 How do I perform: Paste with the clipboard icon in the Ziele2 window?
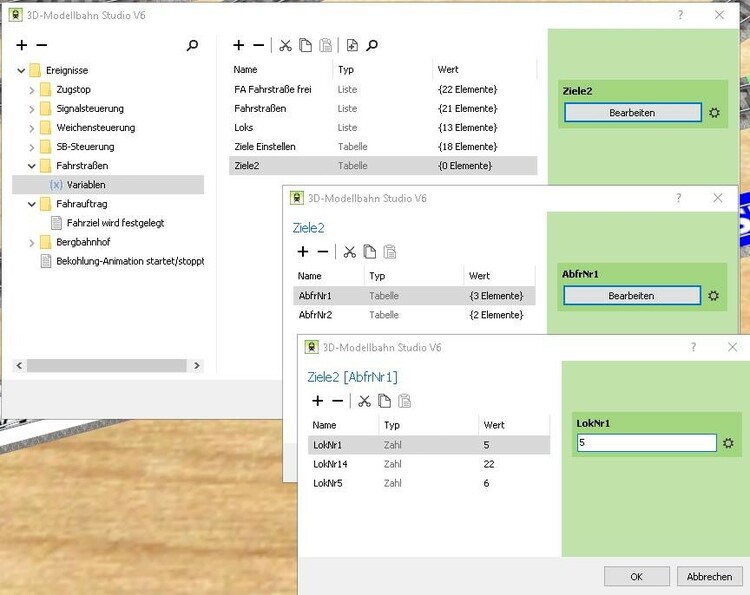390,252
